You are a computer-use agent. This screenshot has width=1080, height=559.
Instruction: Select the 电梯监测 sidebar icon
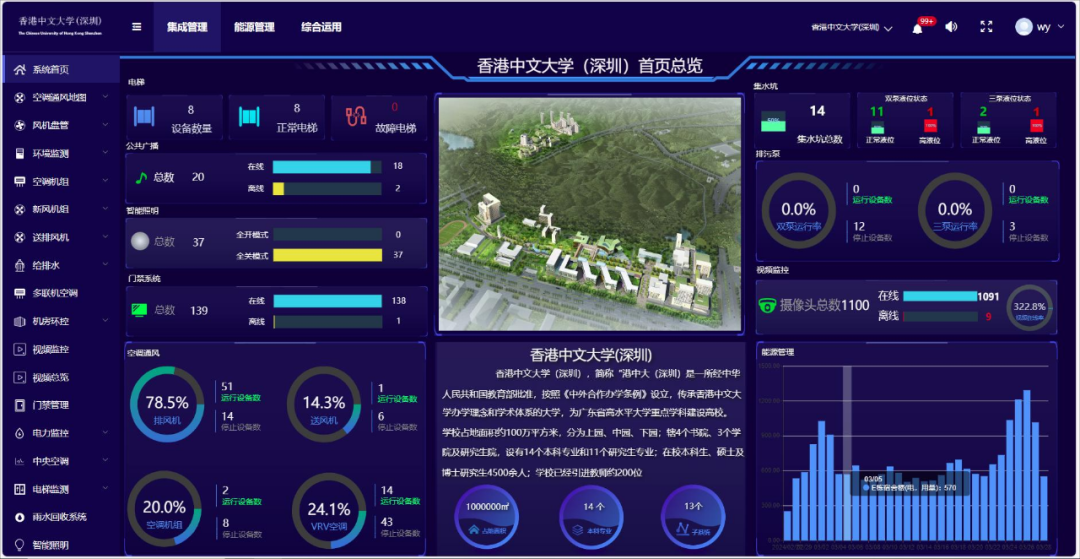pyautogui.click(x=20, y=489)
